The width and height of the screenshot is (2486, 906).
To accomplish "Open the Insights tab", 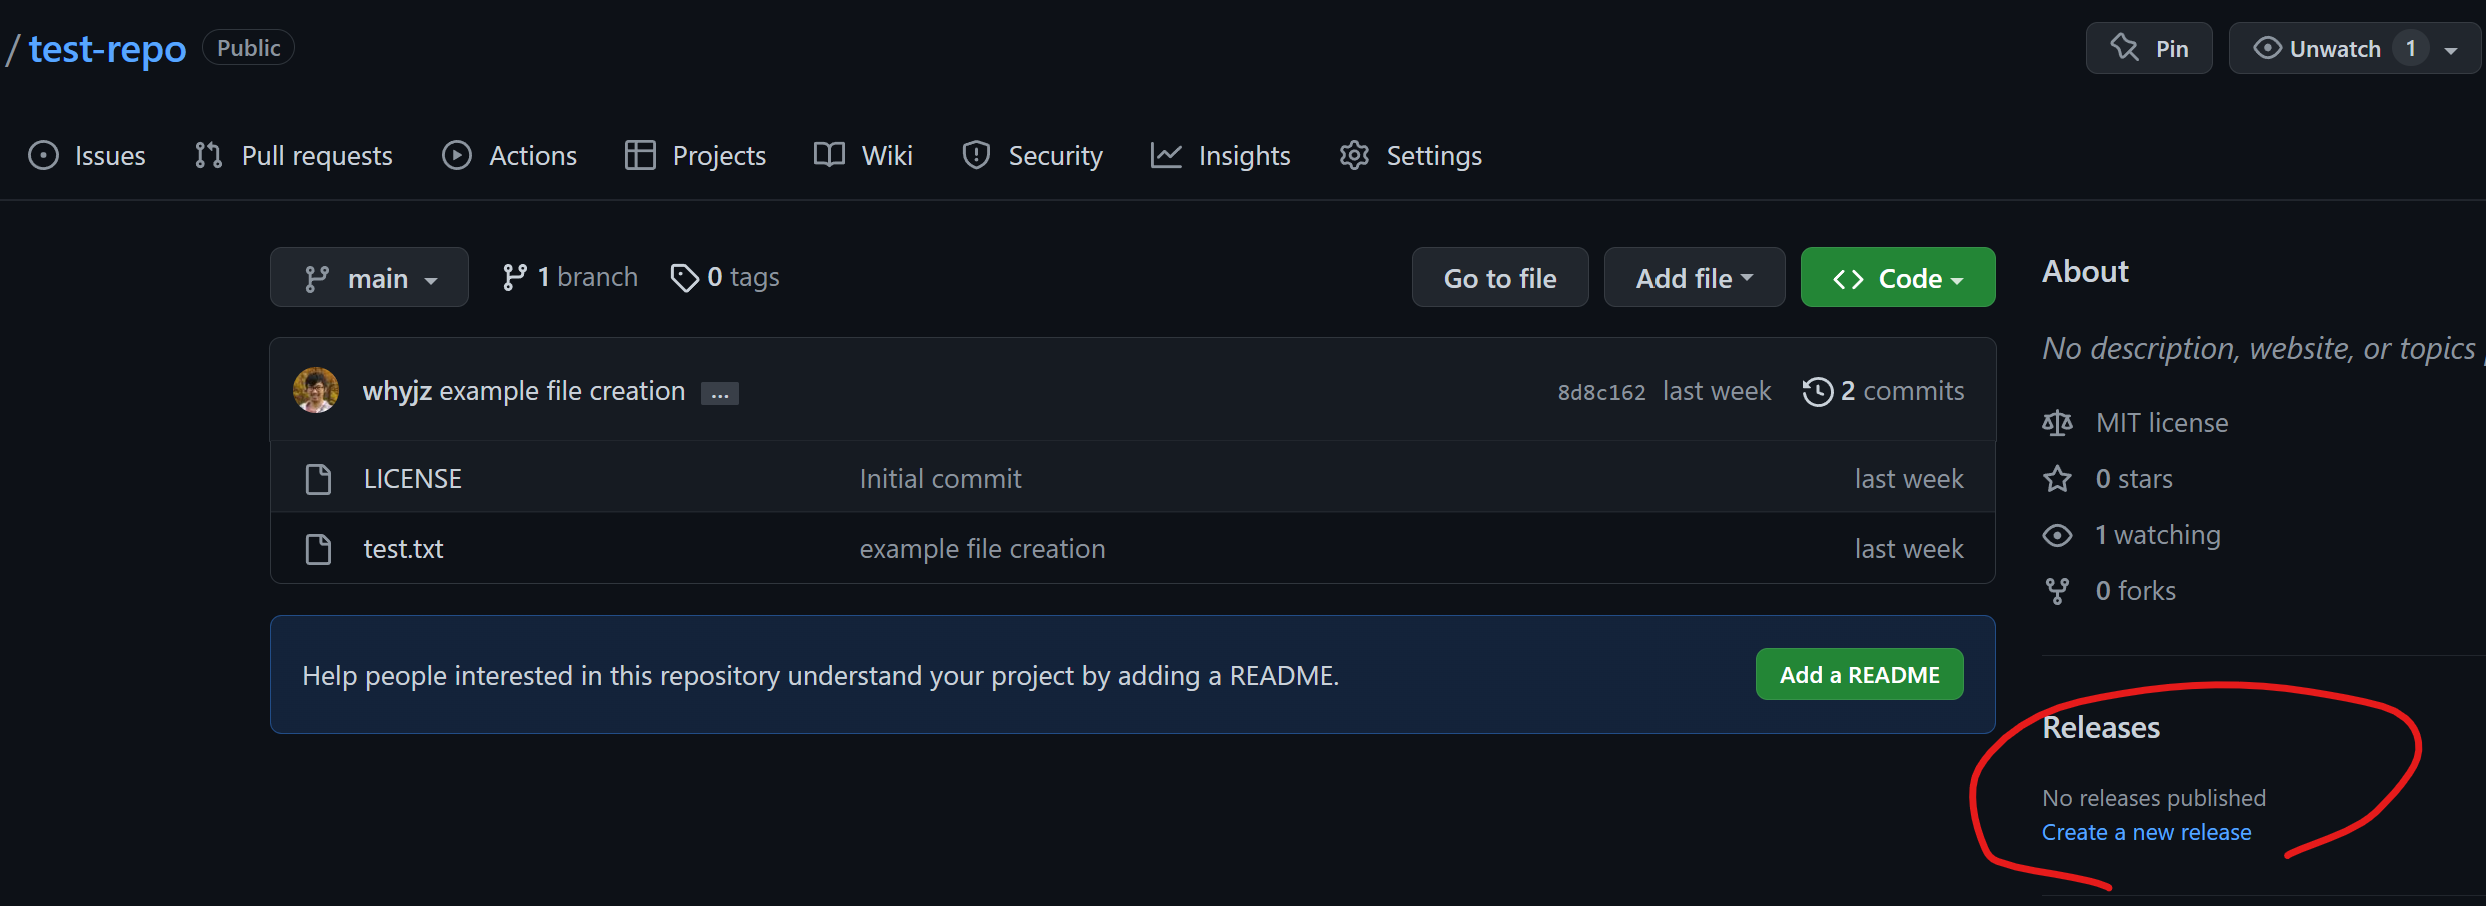I will tap(1221, 156).
